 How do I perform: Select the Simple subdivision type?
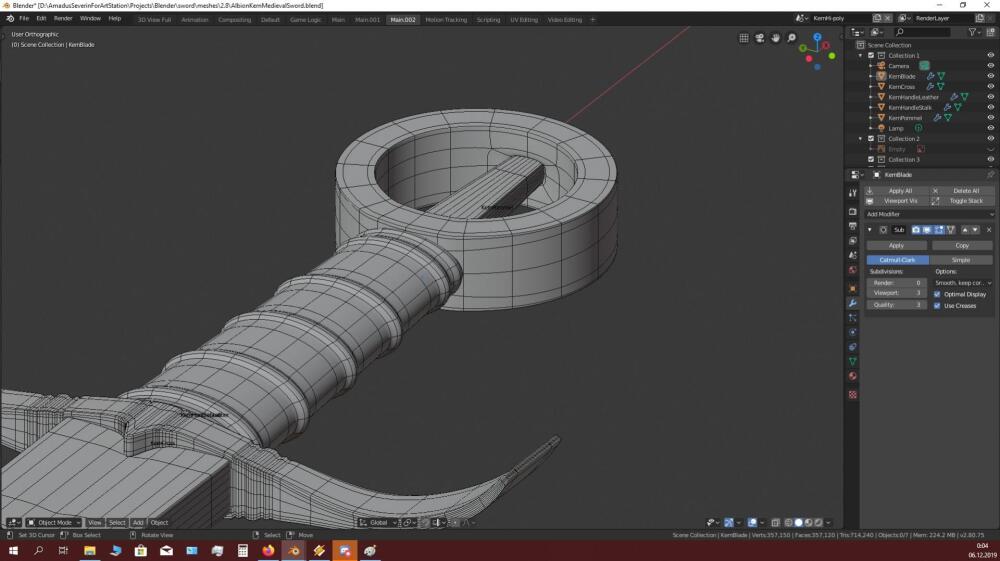(961, 260)
